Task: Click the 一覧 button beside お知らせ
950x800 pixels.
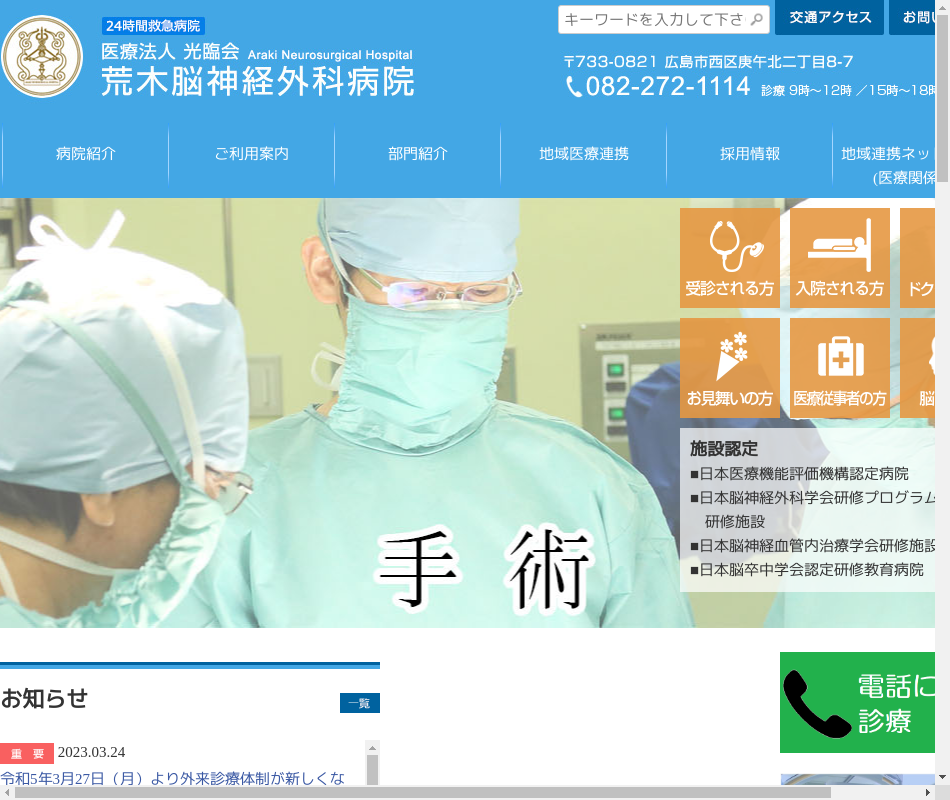Action: coord(359,703)
